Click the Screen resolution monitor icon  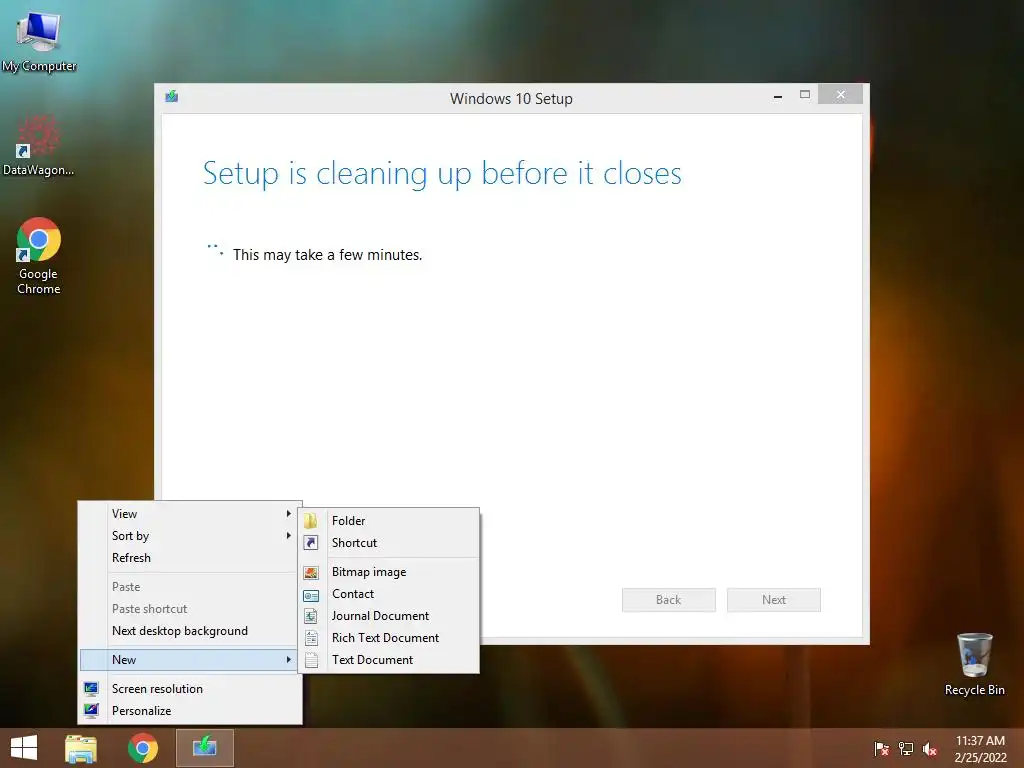click(91, 688)
